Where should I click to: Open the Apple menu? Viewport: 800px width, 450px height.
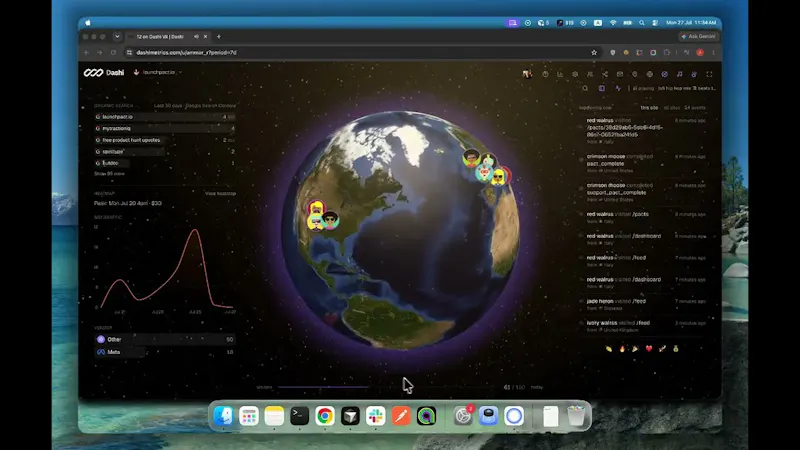[x=88, y=23]
